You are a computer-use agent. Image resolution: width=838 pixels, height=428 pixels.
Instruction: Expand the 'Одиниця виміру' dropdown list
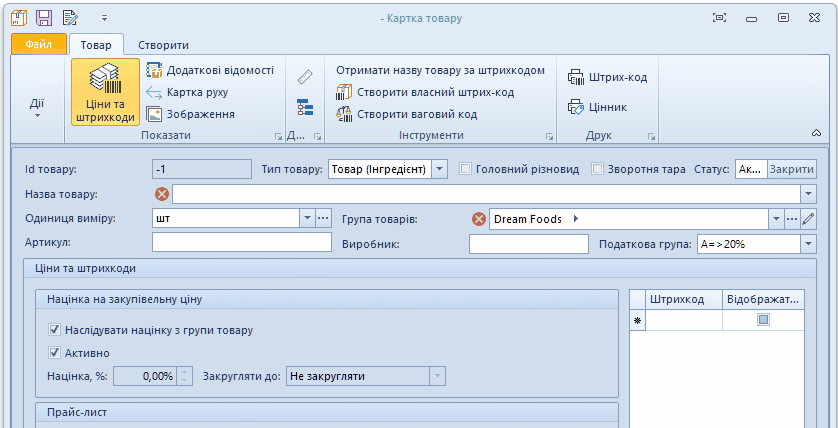tap(306, 218)
